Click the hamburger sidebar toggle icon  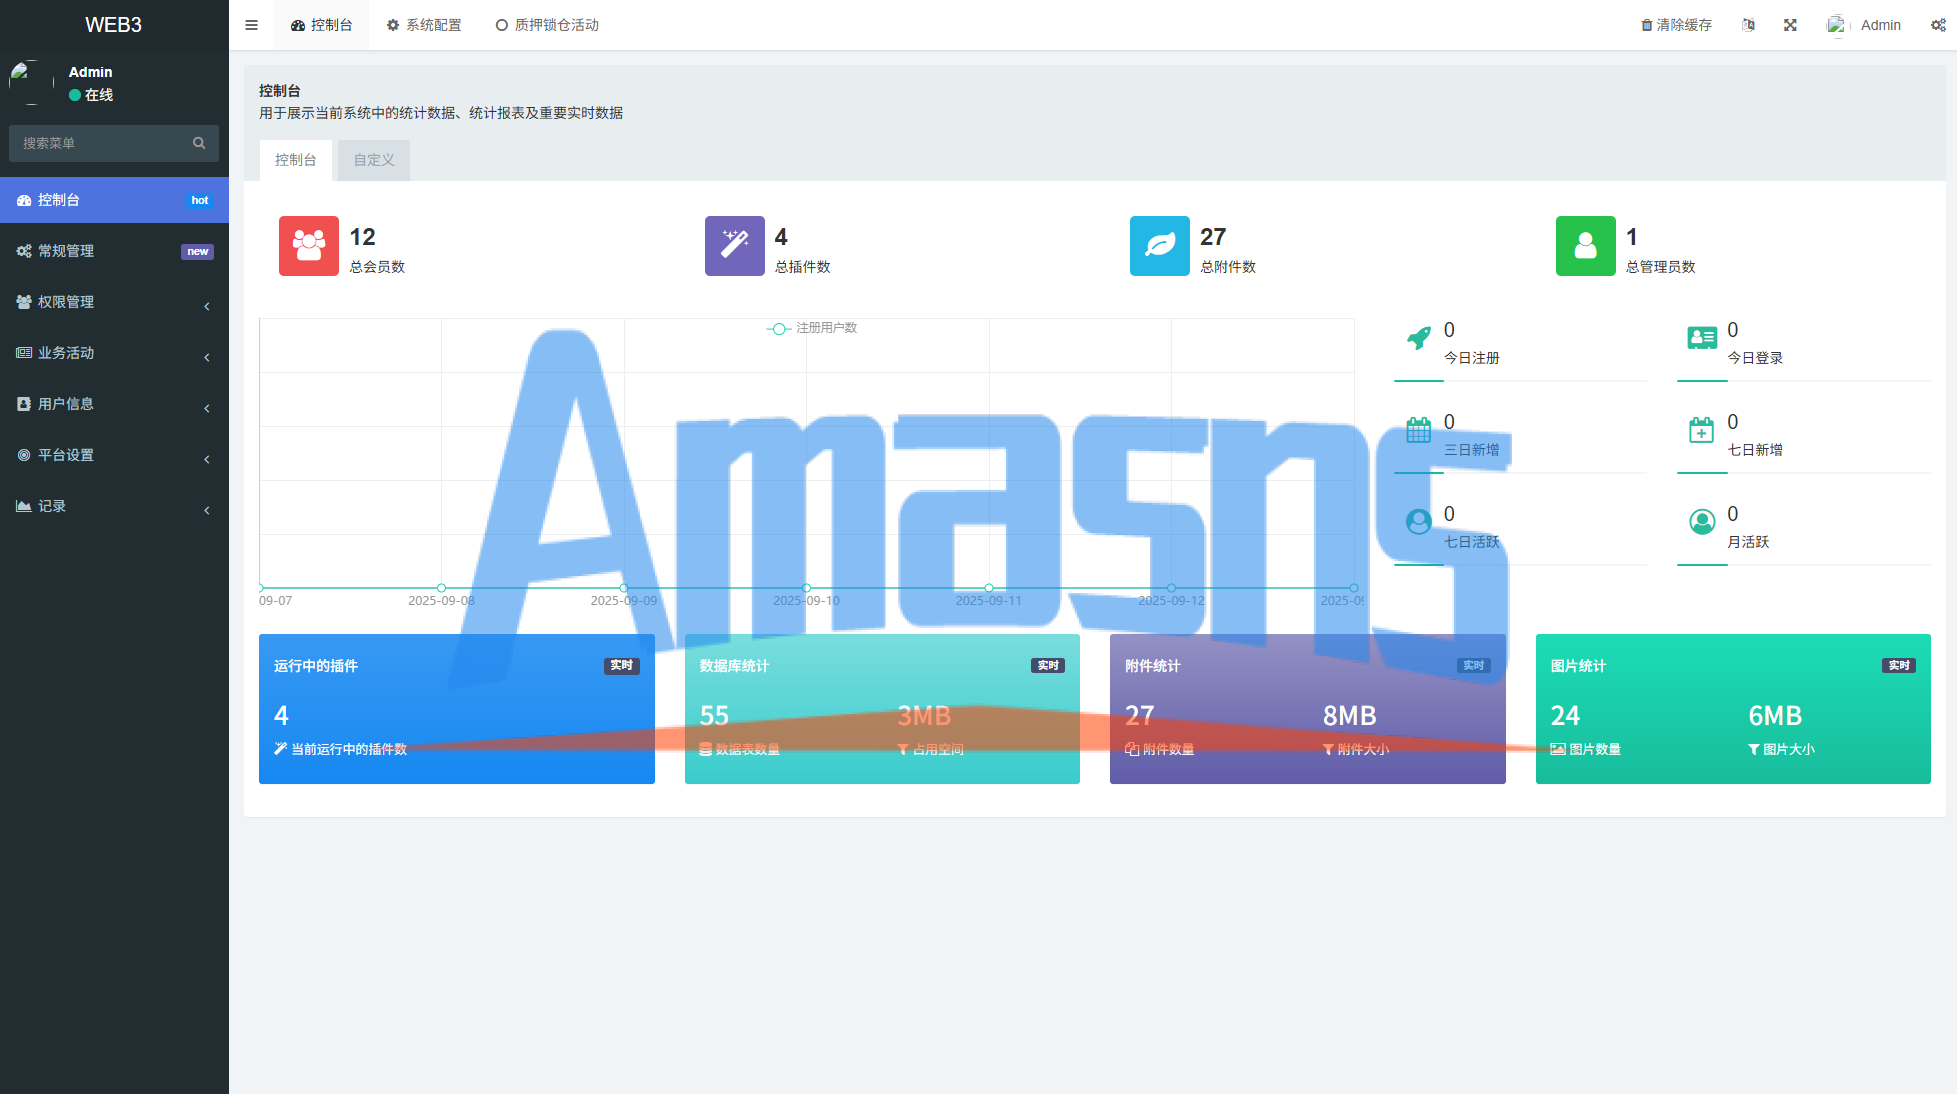coord(251,25)
